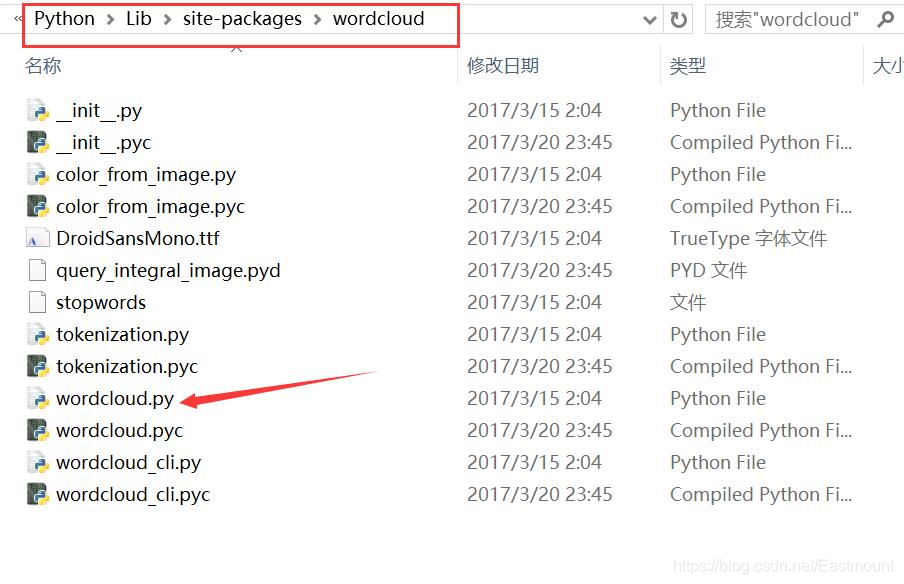Image resolution: width=904 pixels, height=584 pixels.
Task: Go to site-packages folder in breadcrumb
Action: tap(242, 19)
